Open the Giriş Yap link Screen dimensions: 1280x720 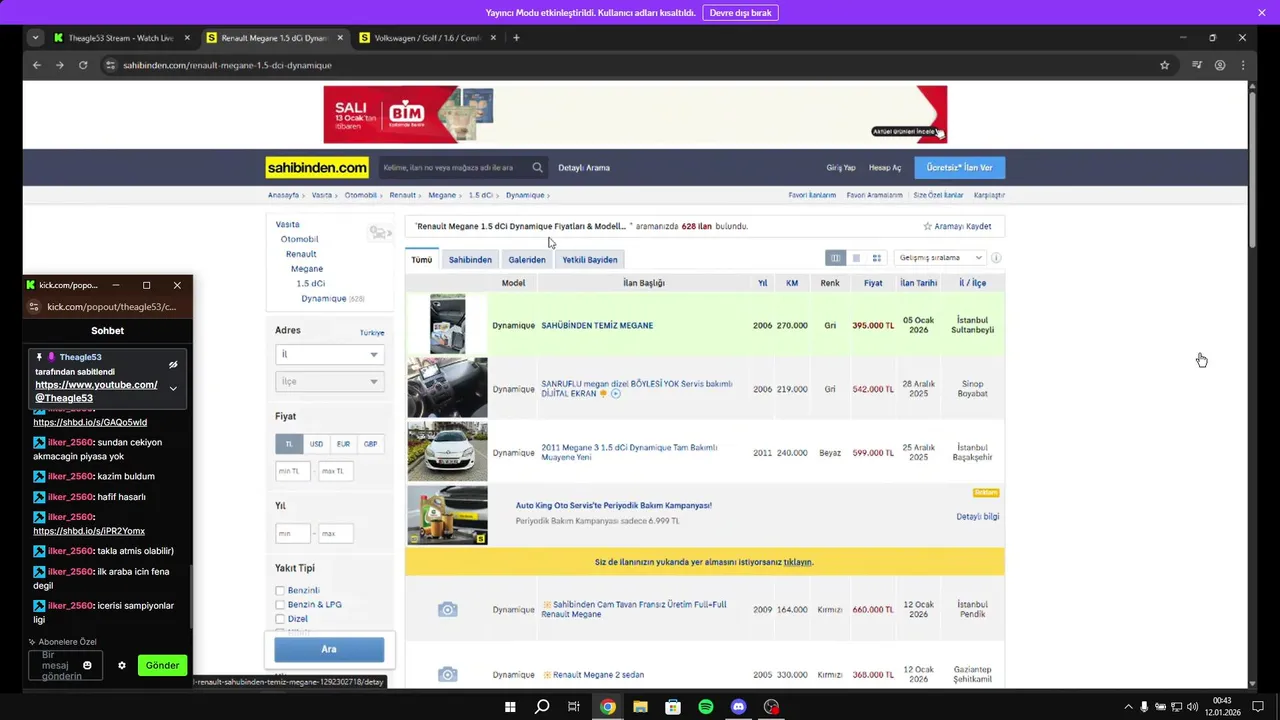[x=841, y=168]
